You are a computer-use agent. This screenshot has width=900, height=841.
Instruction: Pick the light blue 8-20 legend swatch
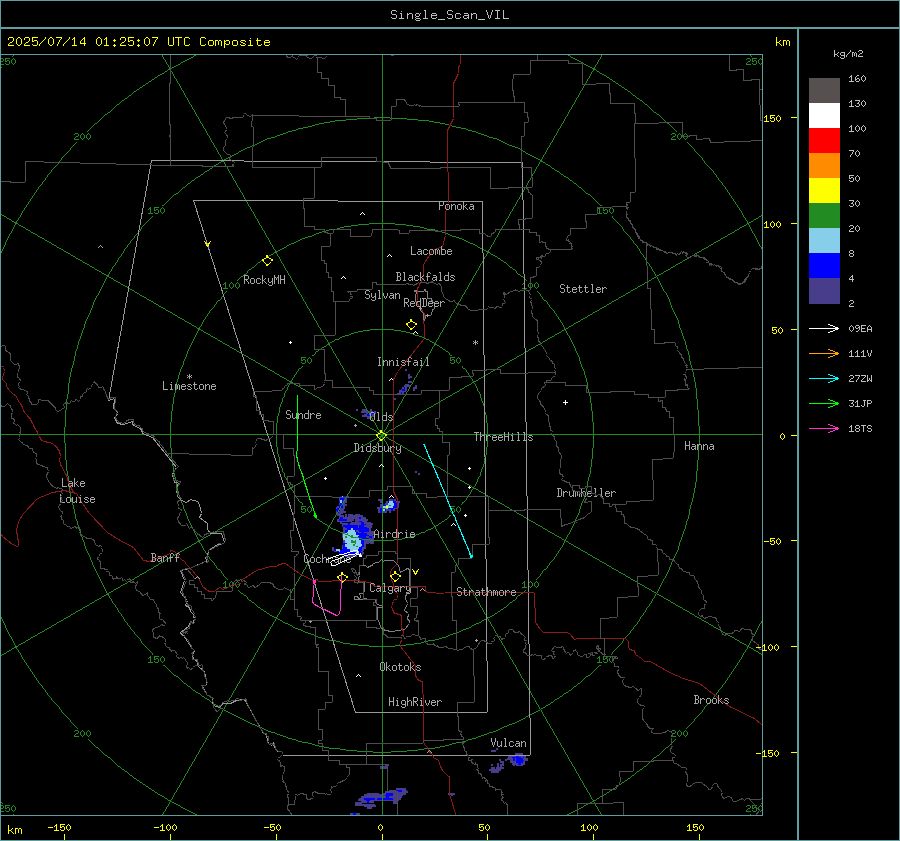(x=824, y=241)
